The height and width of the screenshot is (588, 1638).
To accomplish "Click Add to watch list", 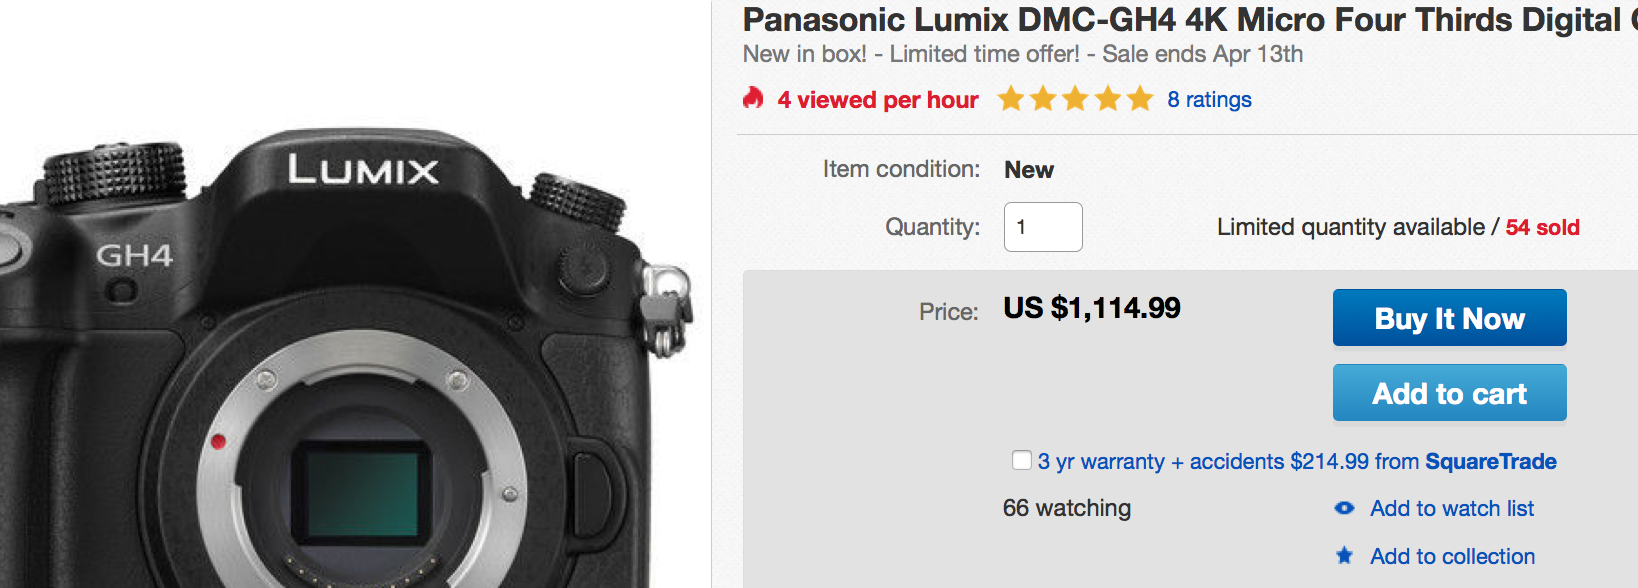I will pos(1451,508).
